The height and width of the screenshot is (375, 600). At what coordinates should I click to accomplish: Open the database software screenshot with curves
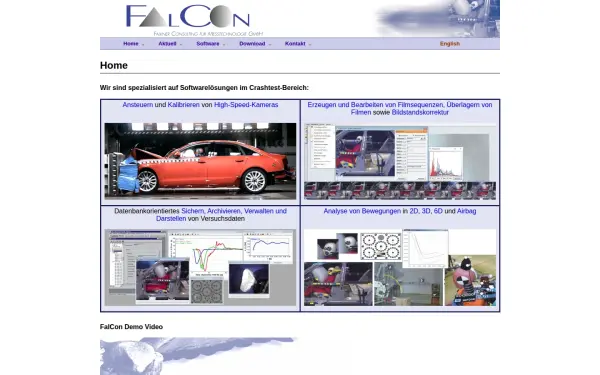coord(200,267)
